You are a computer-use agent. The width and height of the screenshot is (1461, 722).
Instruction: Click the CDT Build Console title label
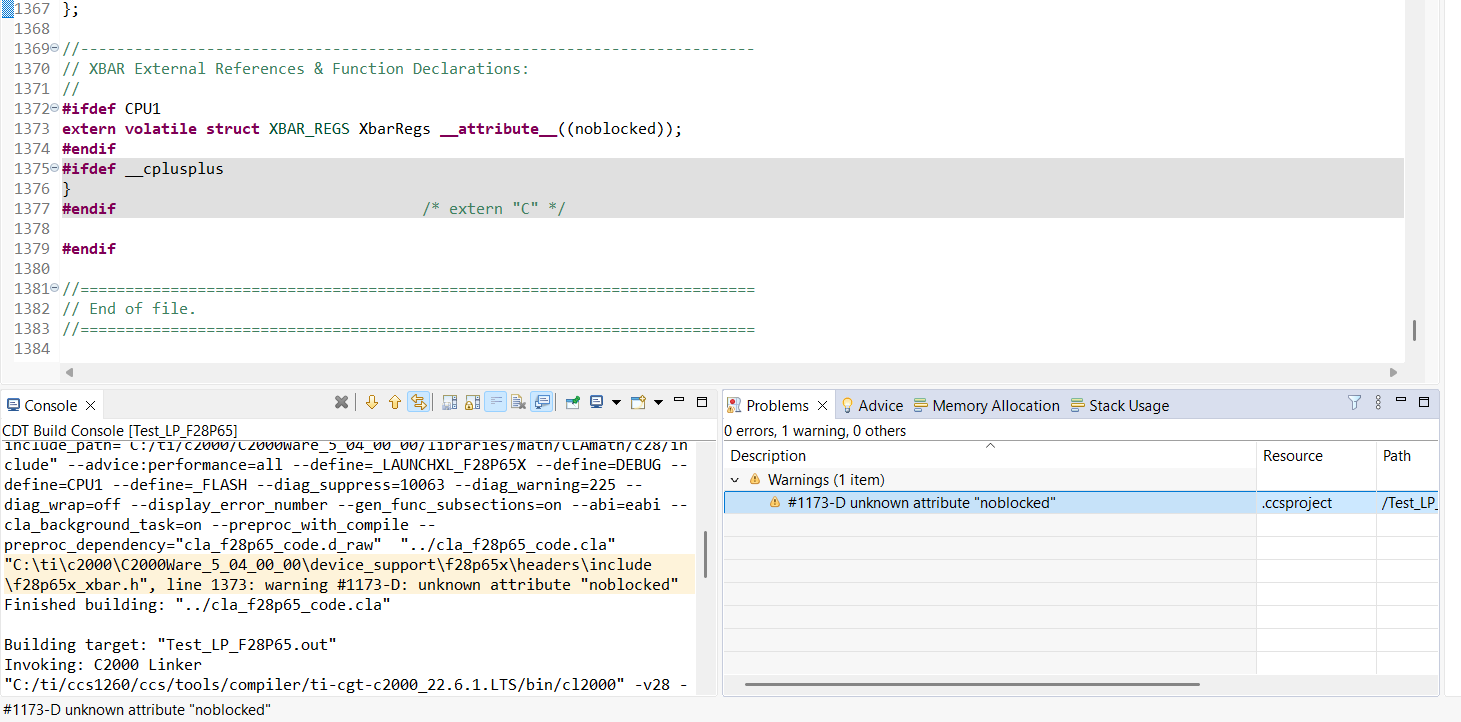click(120, 430)
